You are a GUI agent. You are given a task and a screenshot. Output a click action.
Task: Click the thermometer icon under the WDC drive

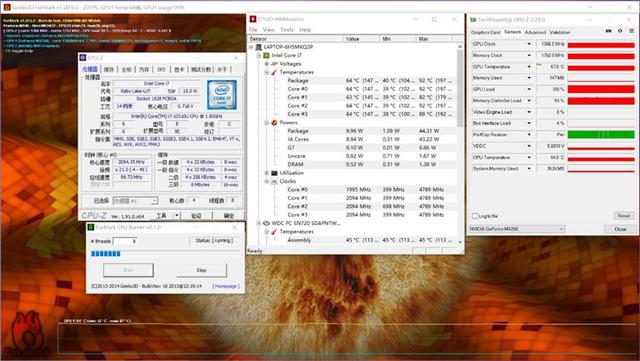coord(274,232)
